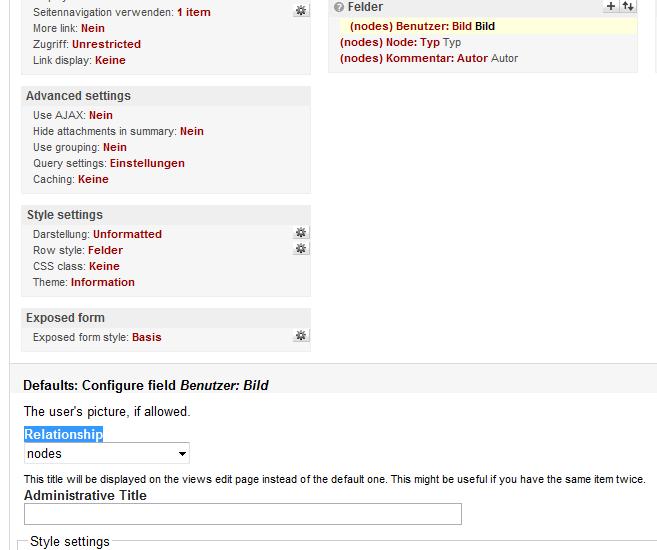Open Darstellung settings via its gear icon
Viewport: 657px width, 550px height.
(x=300, y=233)
